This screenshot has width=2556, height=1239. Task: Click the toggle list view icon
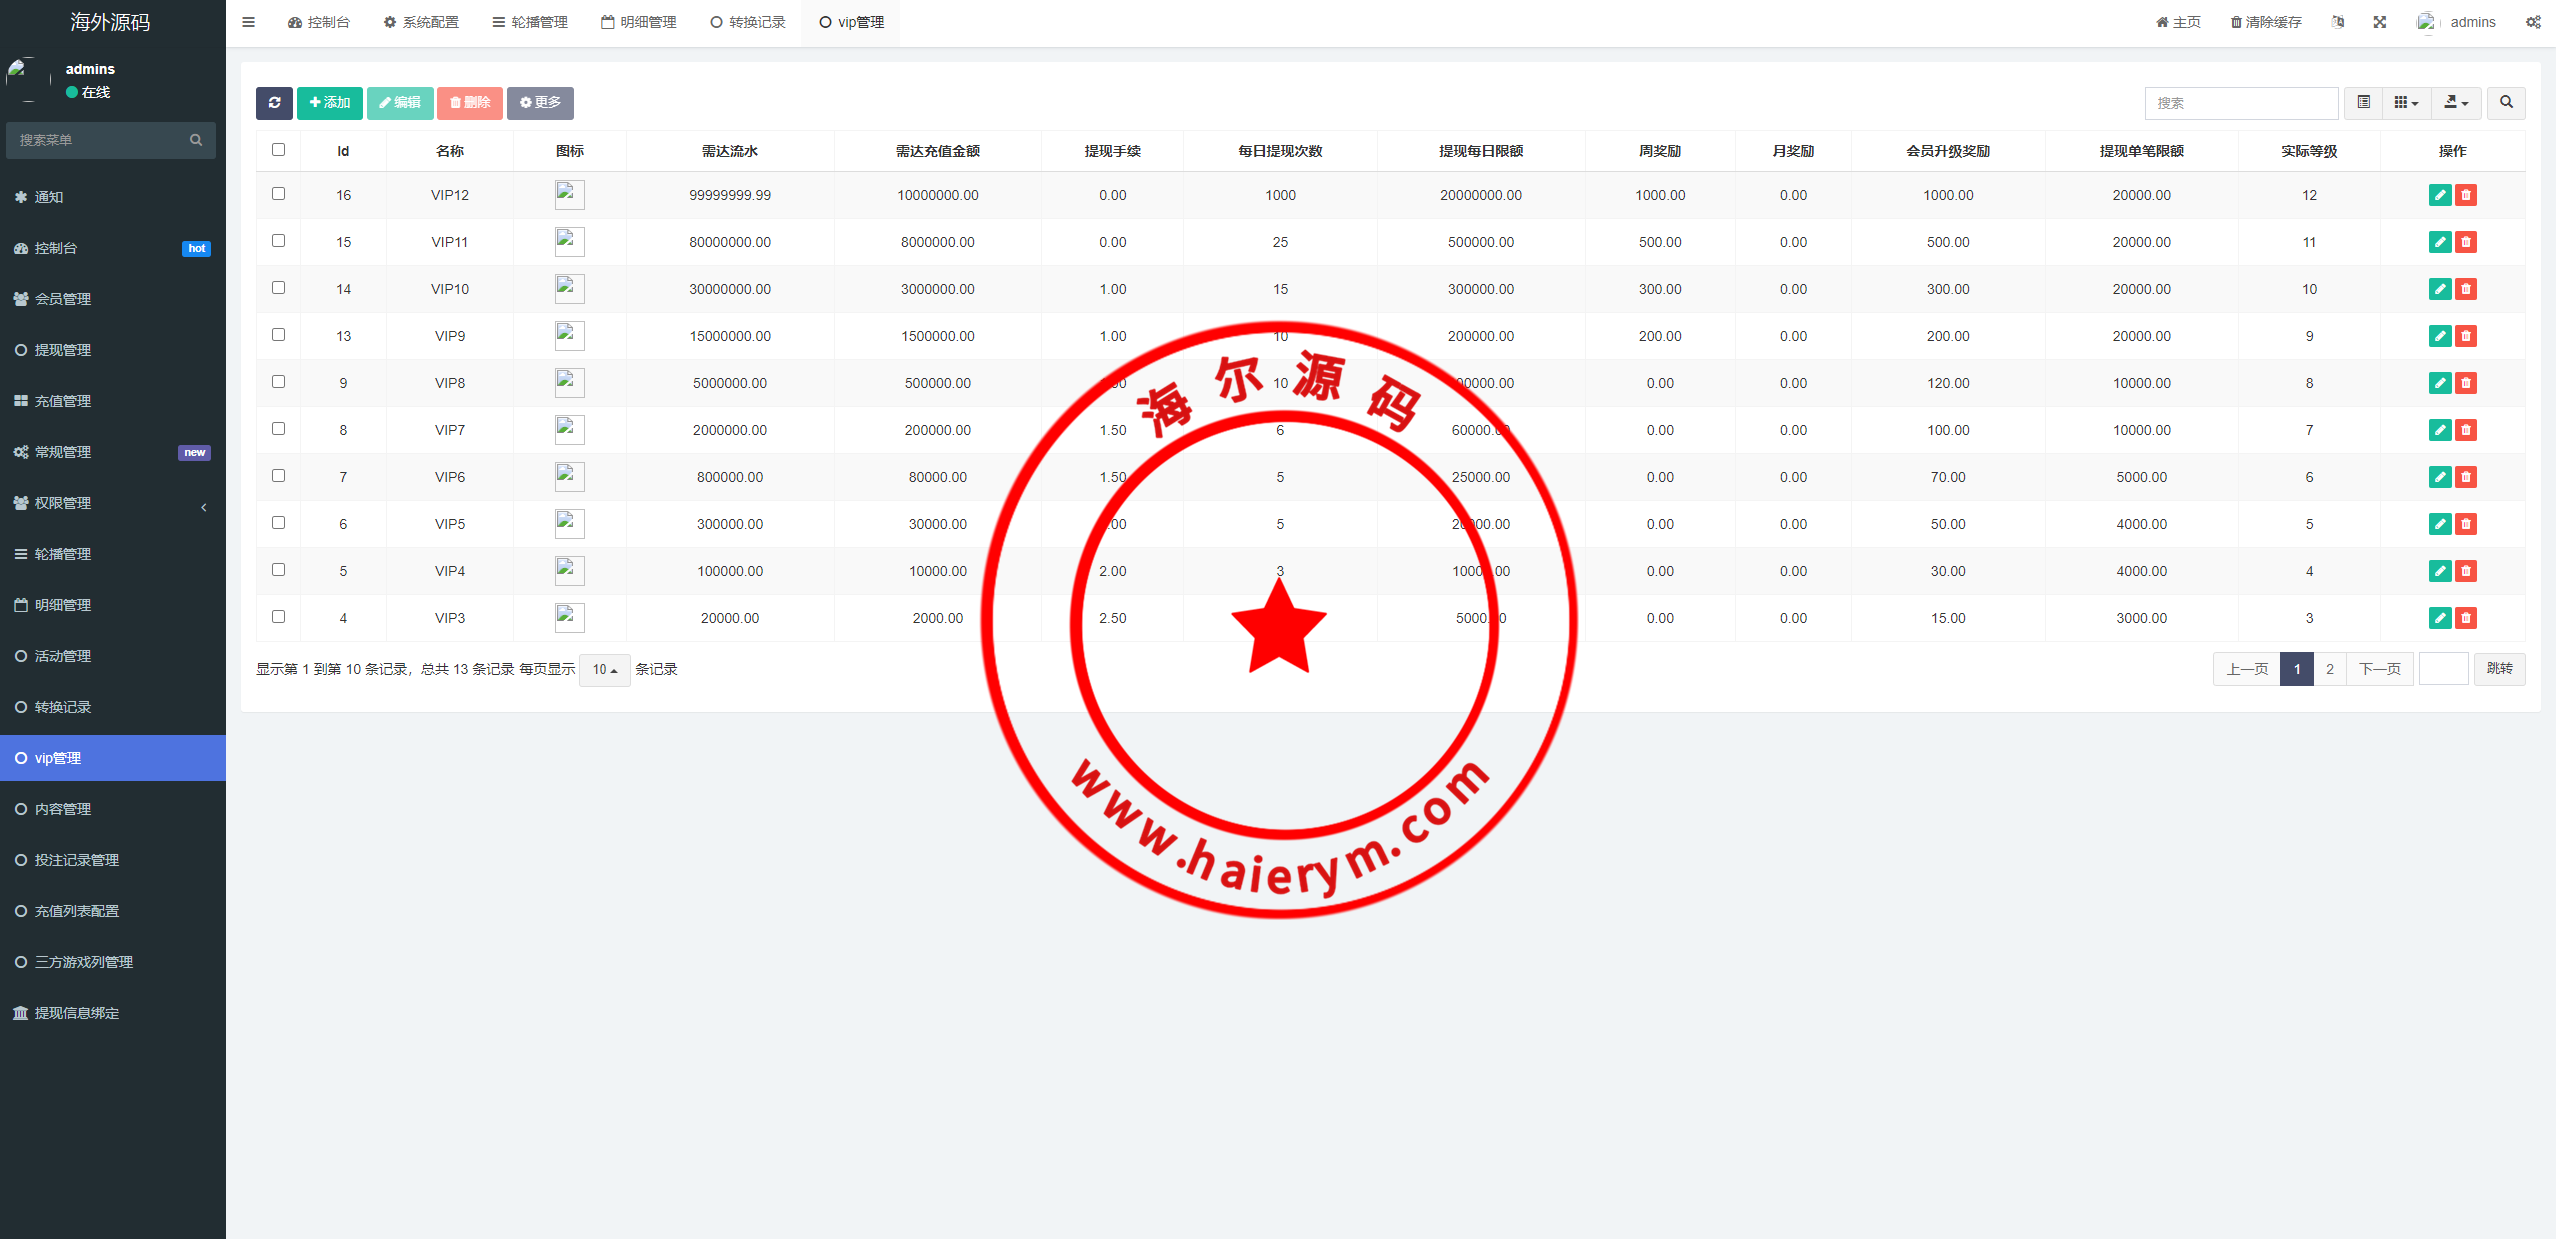pyautogui.click(x=2363, y=103)
